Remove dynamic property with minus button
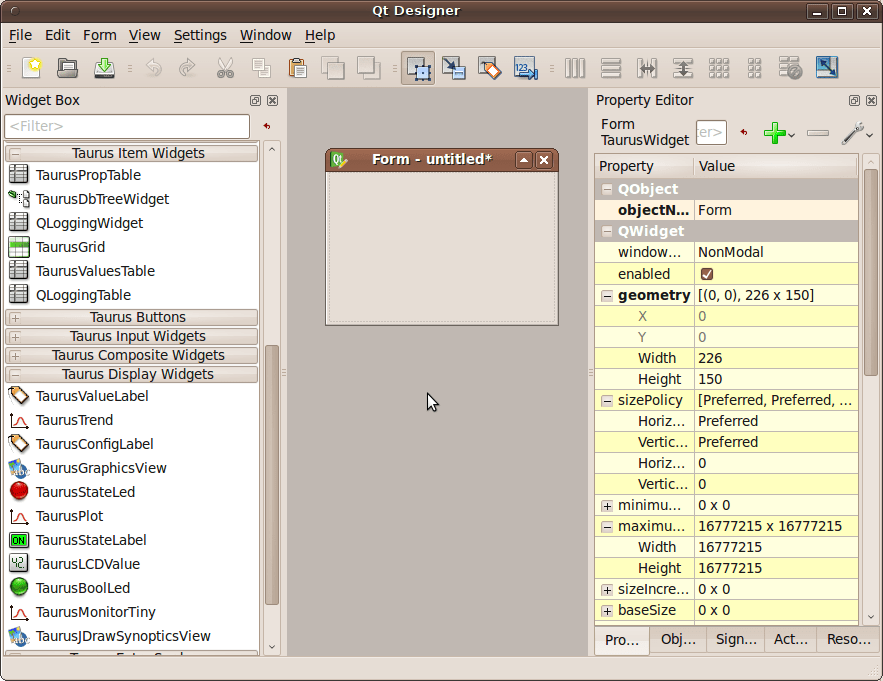883x681 pixels. pos(816,132)
